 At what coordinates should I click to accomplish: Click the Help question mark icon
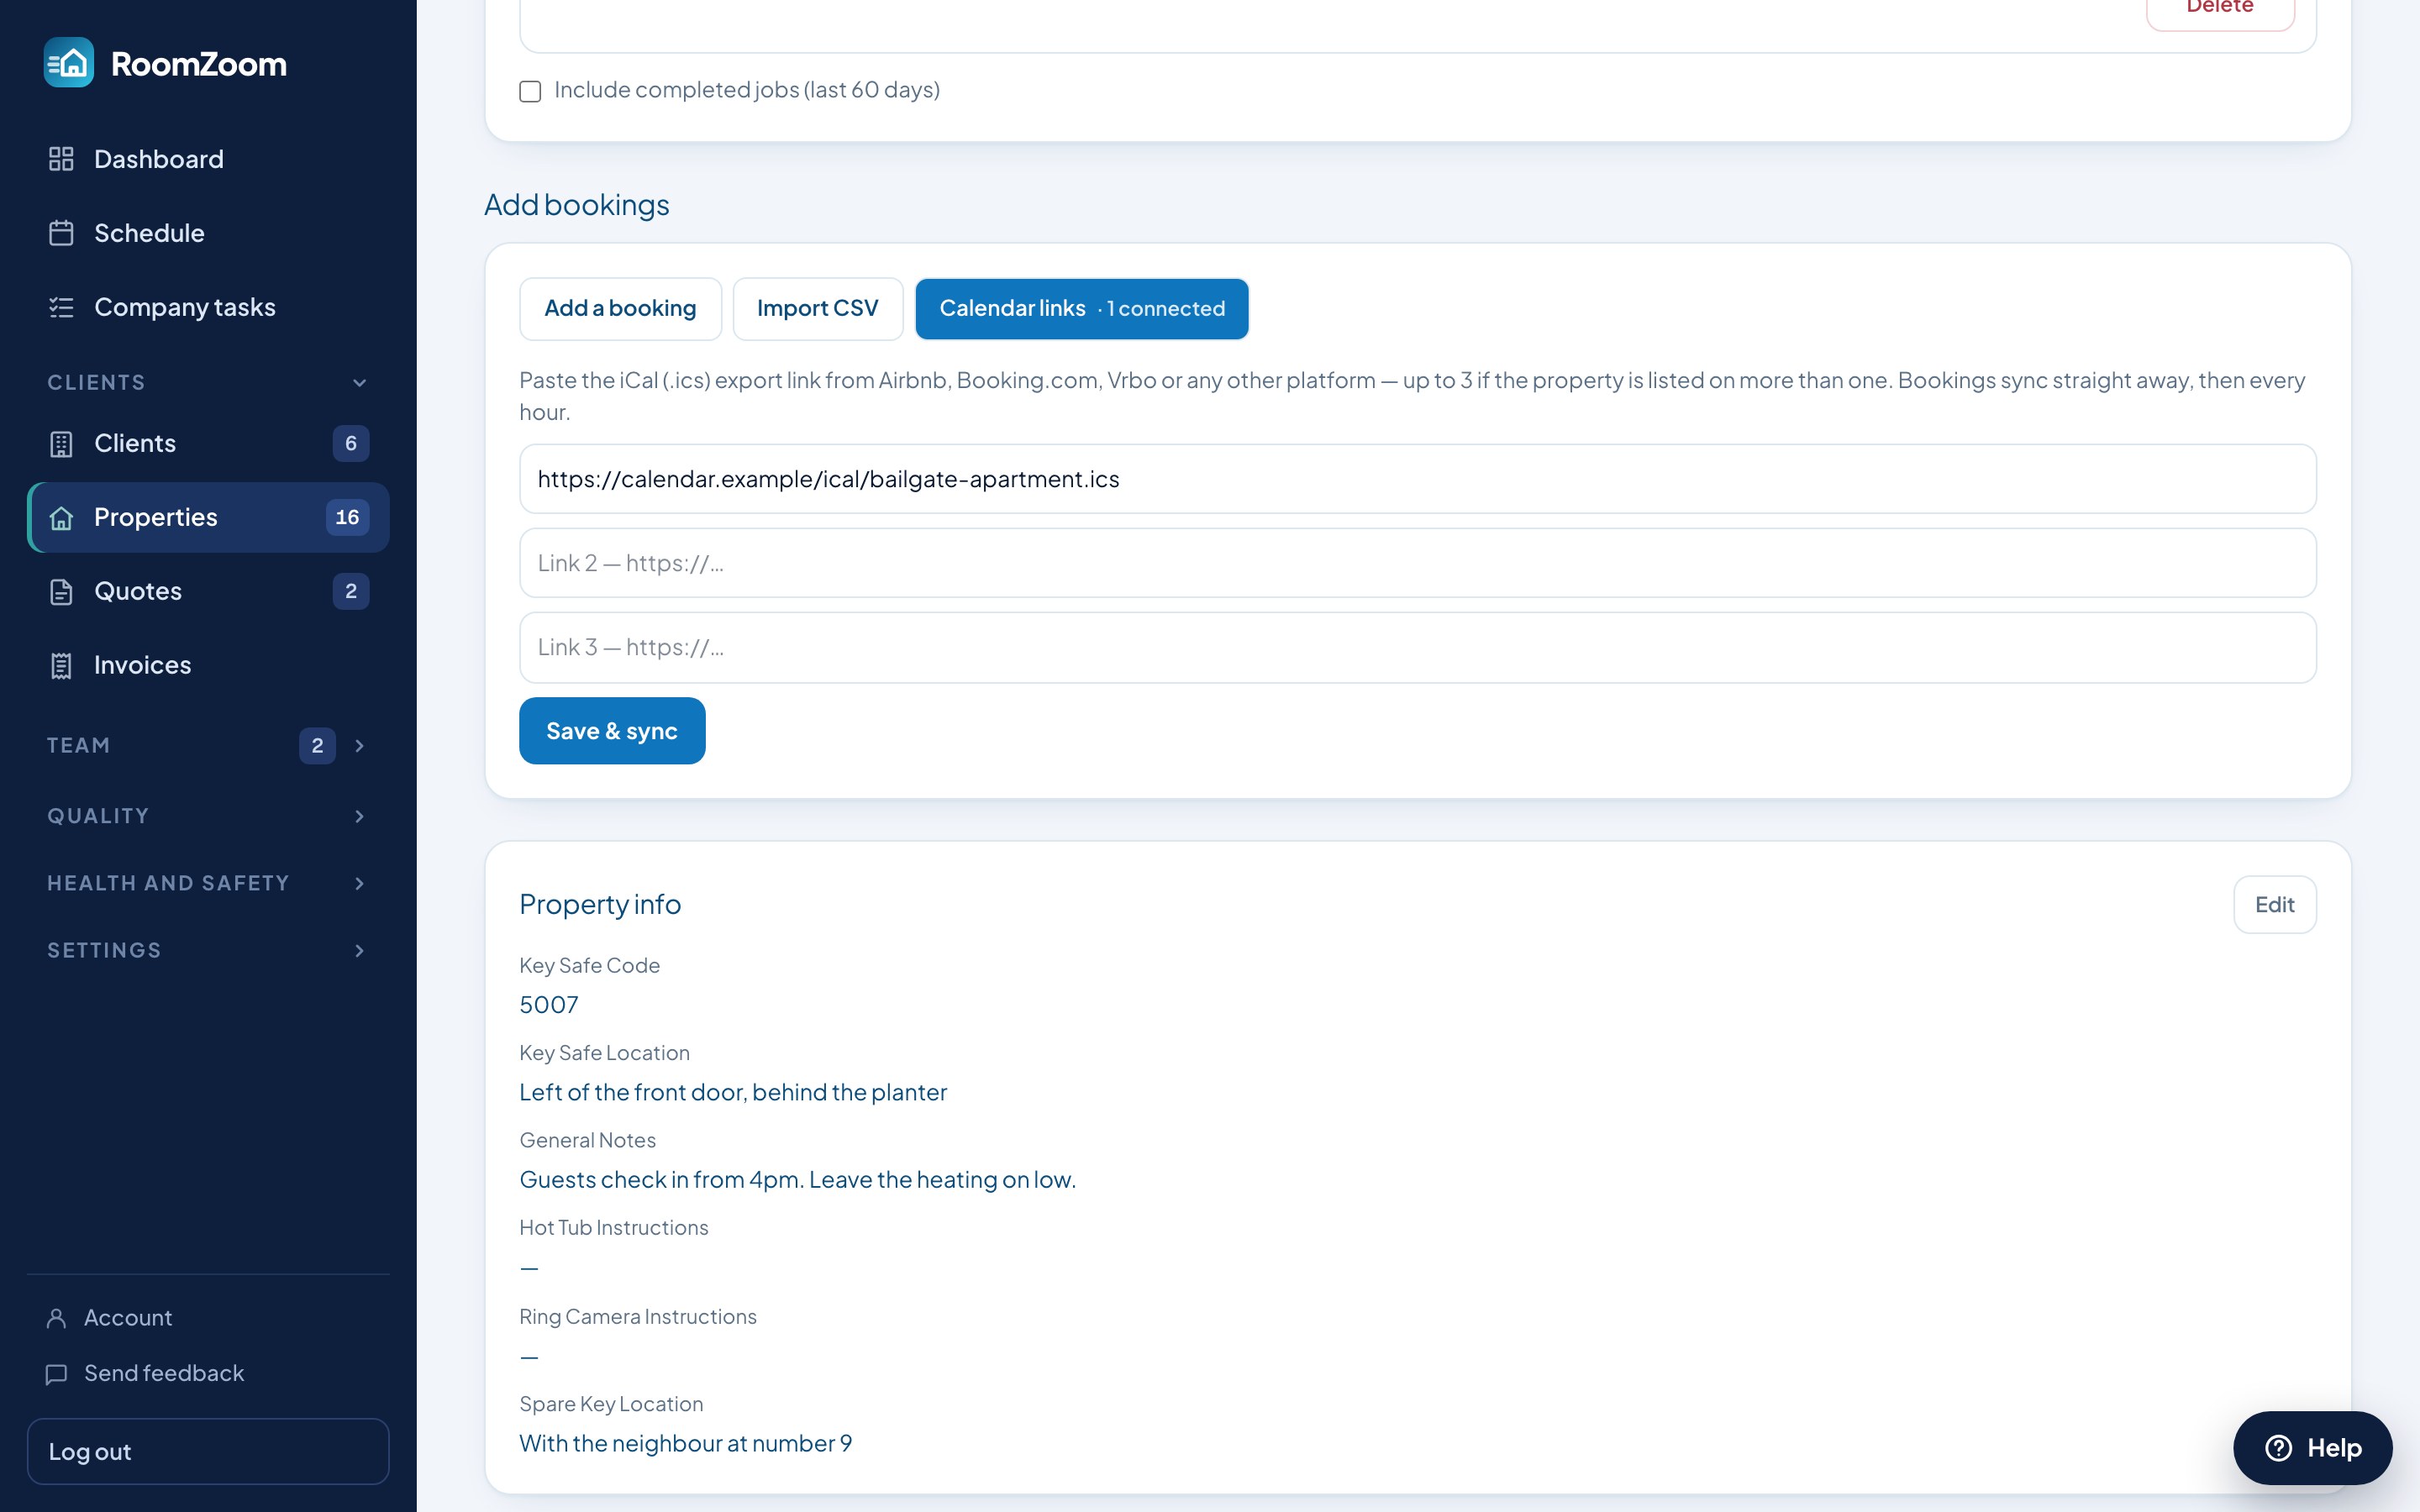pyautogui.click(x=2278, y=1448)
